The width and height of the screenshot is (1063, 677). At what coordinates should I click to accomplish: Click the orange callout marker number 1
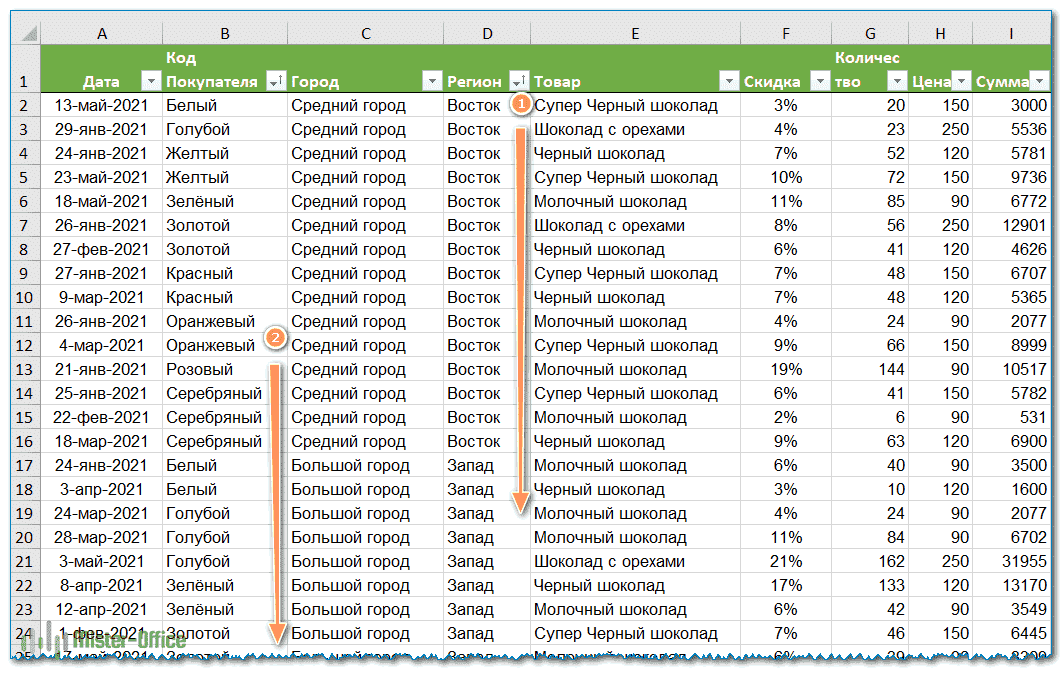pos(520,103)
